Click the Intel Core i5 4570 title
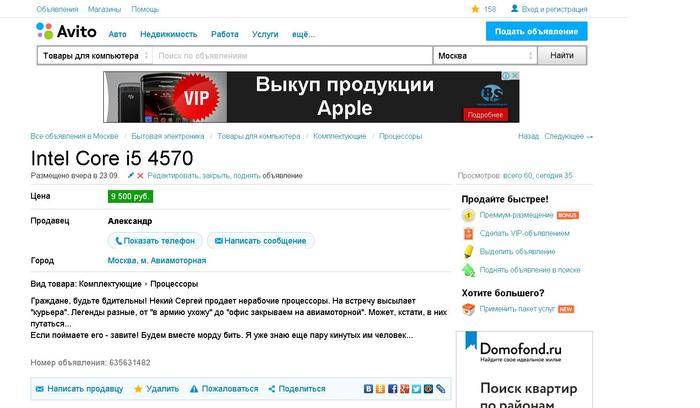Viewport: 700px width, 408px height. (x=112, y=158)
